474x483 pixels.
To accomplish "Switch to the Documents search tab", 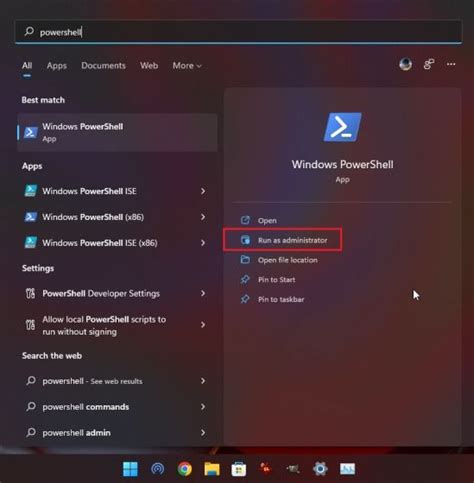I will click(x=103, y=66).
